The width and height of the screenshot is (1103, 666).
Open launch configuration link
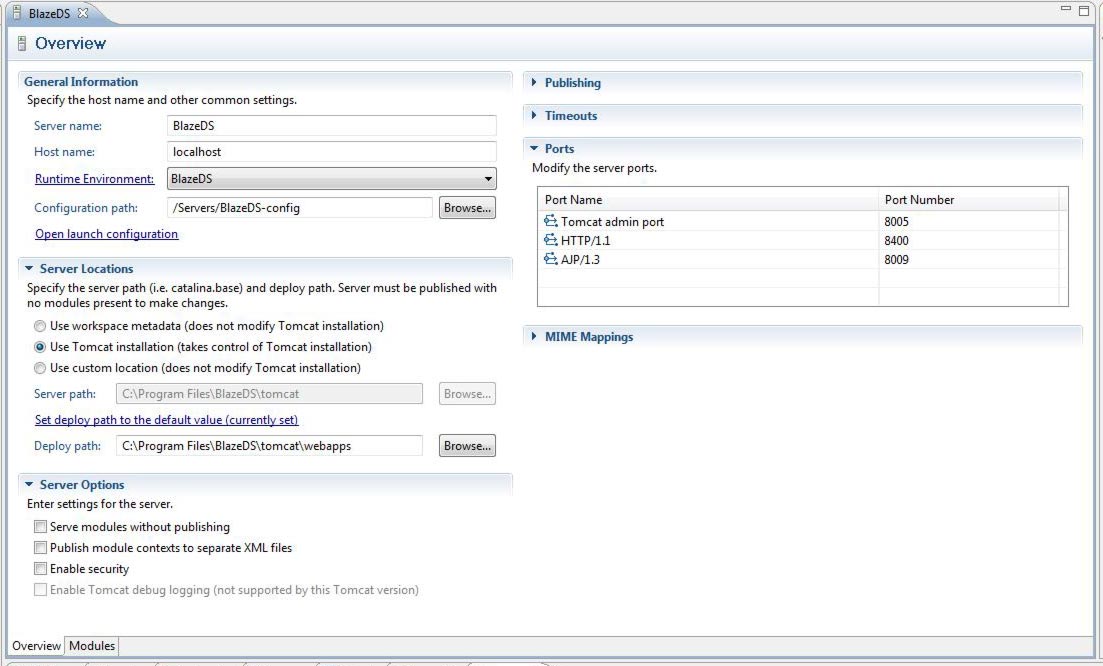point(106,233)
